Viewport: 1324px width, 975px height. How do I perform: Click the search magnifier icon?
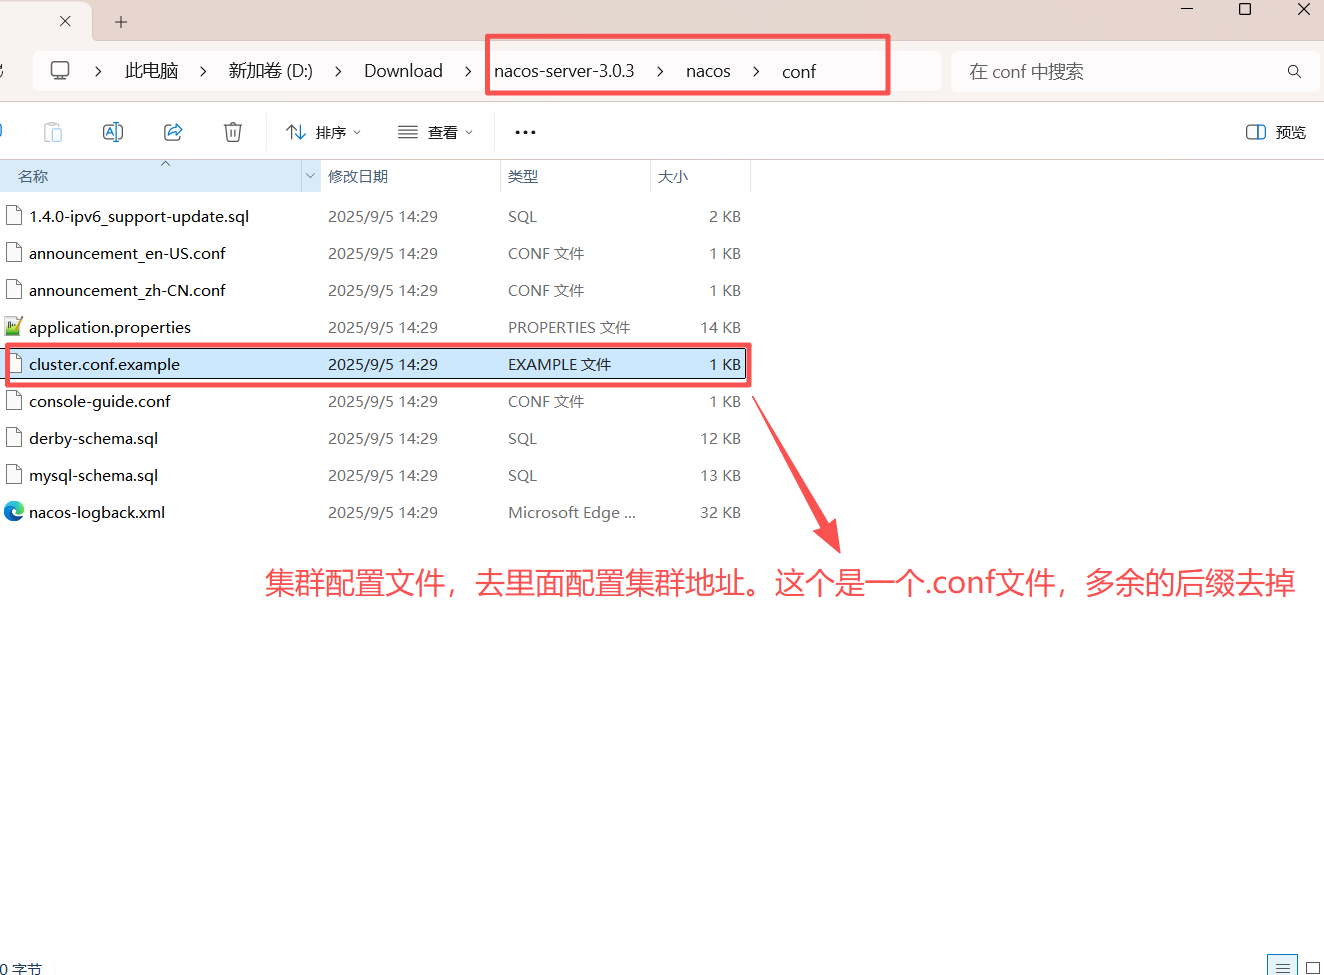pos(1294,72)
